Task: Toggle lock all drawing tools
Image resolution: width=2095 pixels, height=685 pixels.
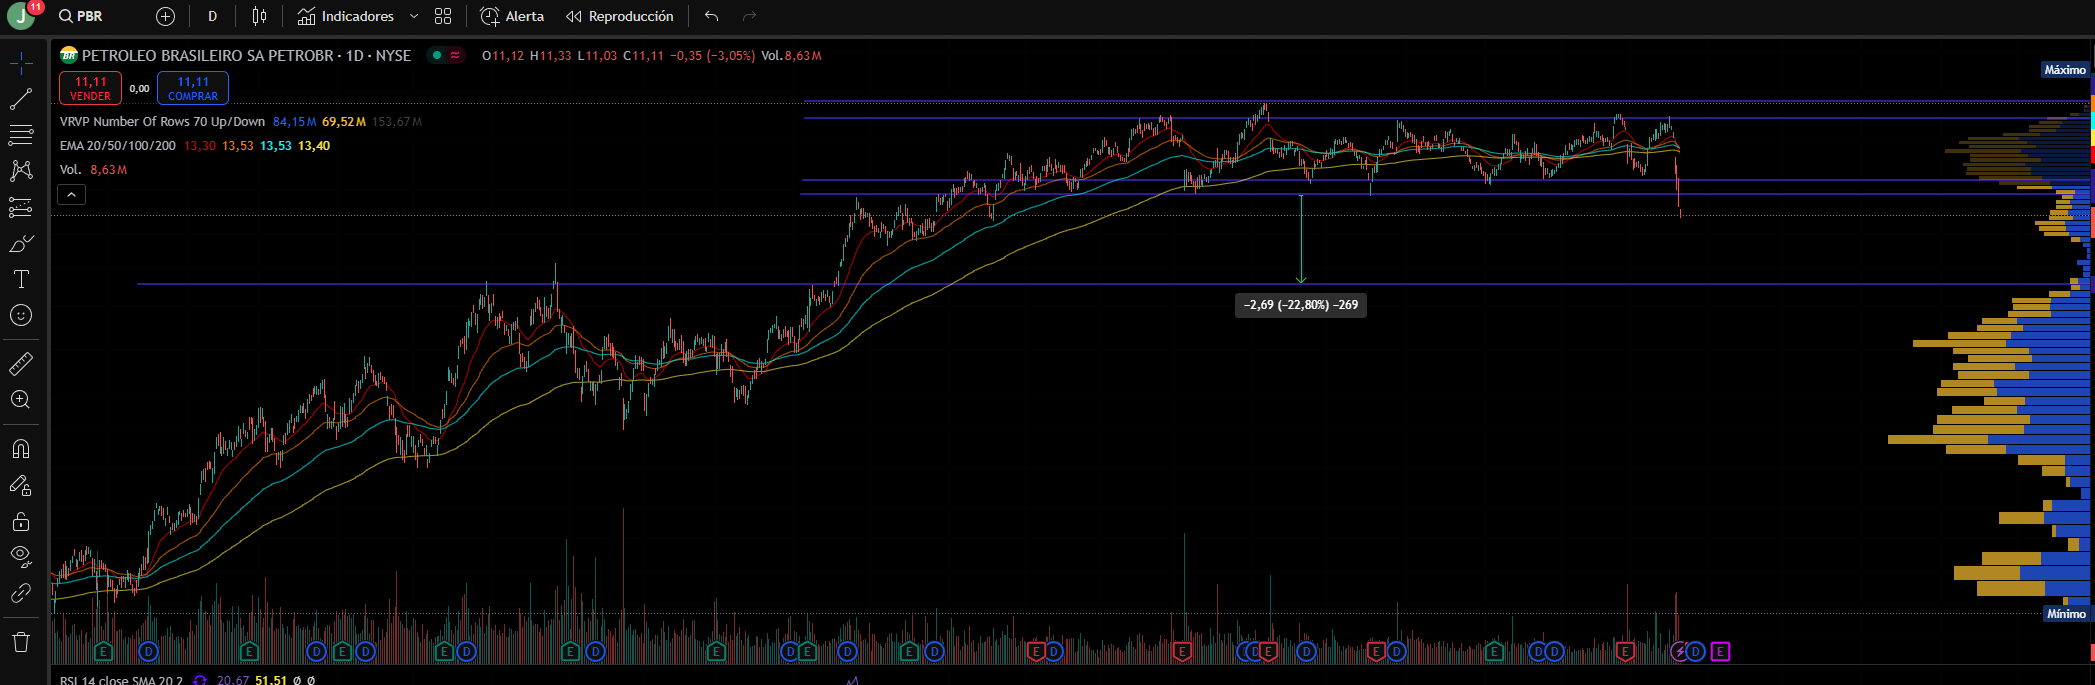Action: point(21,521)
